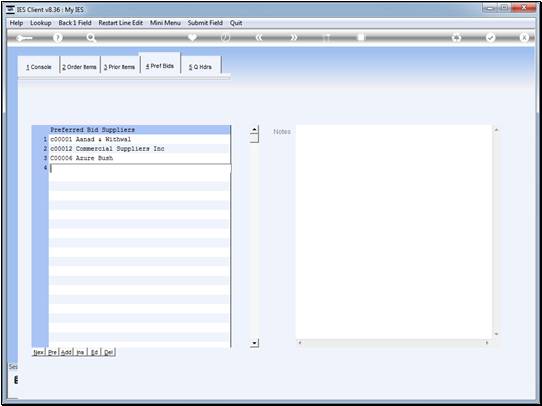Click the Del button under supplier list

pos(108,352)
